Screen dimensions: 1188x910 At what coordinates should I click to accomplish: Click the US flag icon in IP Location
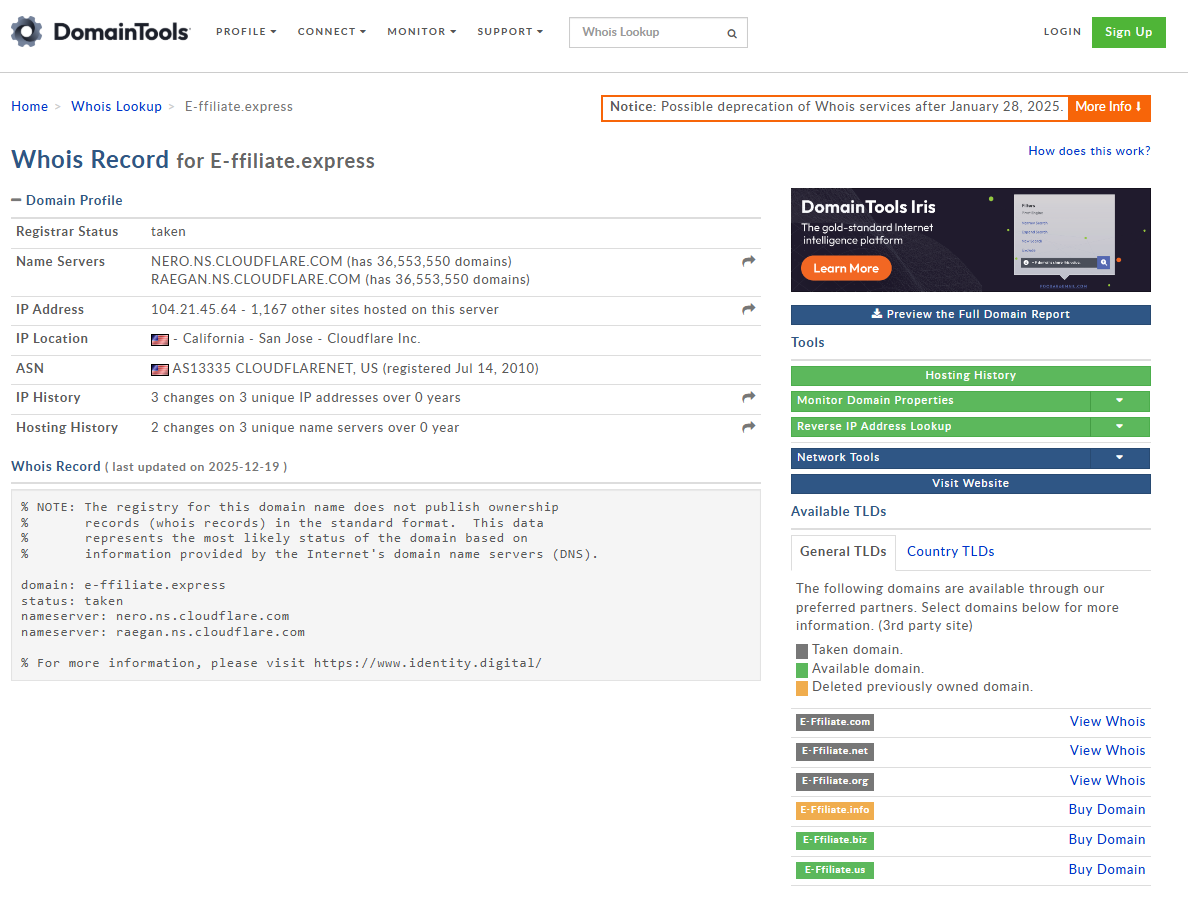[x=160, y=339]
